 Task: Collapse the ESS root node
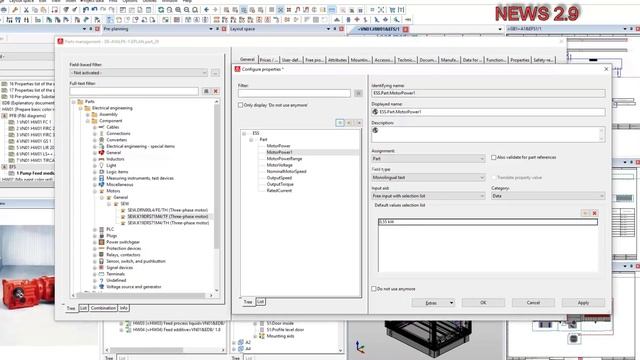(x=244, y=133)
